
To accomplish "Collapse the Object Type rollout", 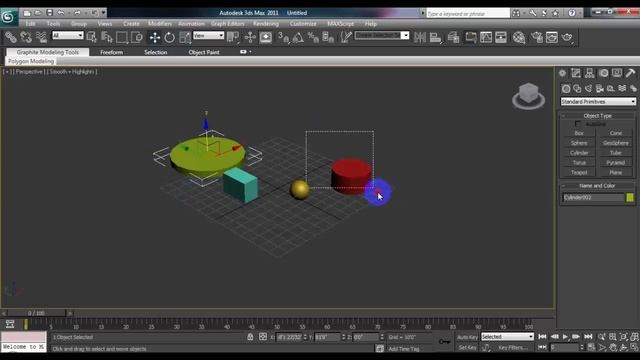I will click(598, 116).
